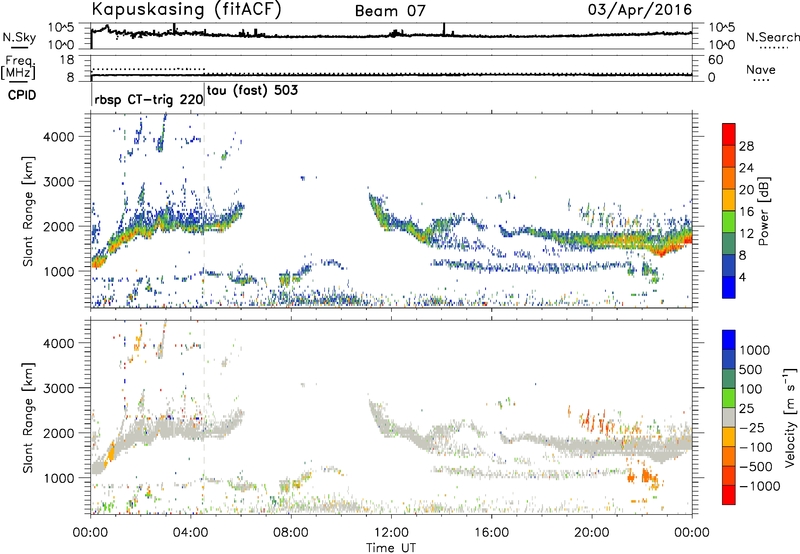Image resolution: width=800 pixels, height=554 pixels.
Task: Click the "Slant Range [km]" label of velocity panel
Action: (28, 418)
